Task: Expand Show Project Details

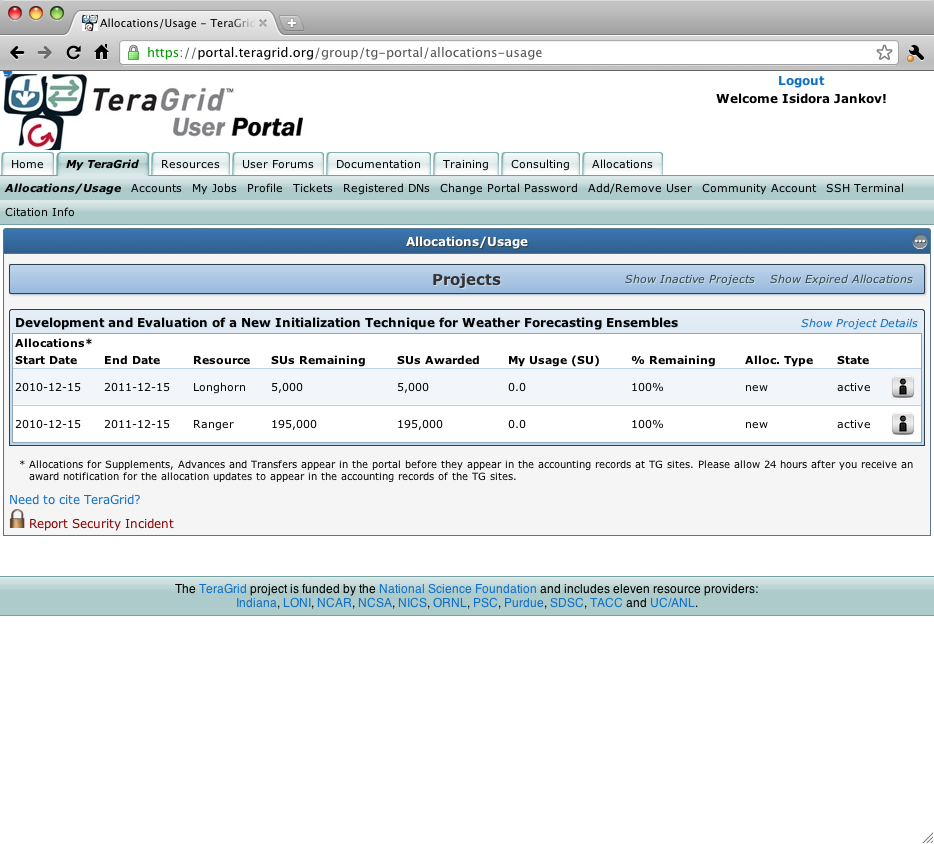Action: coord(858,323)
